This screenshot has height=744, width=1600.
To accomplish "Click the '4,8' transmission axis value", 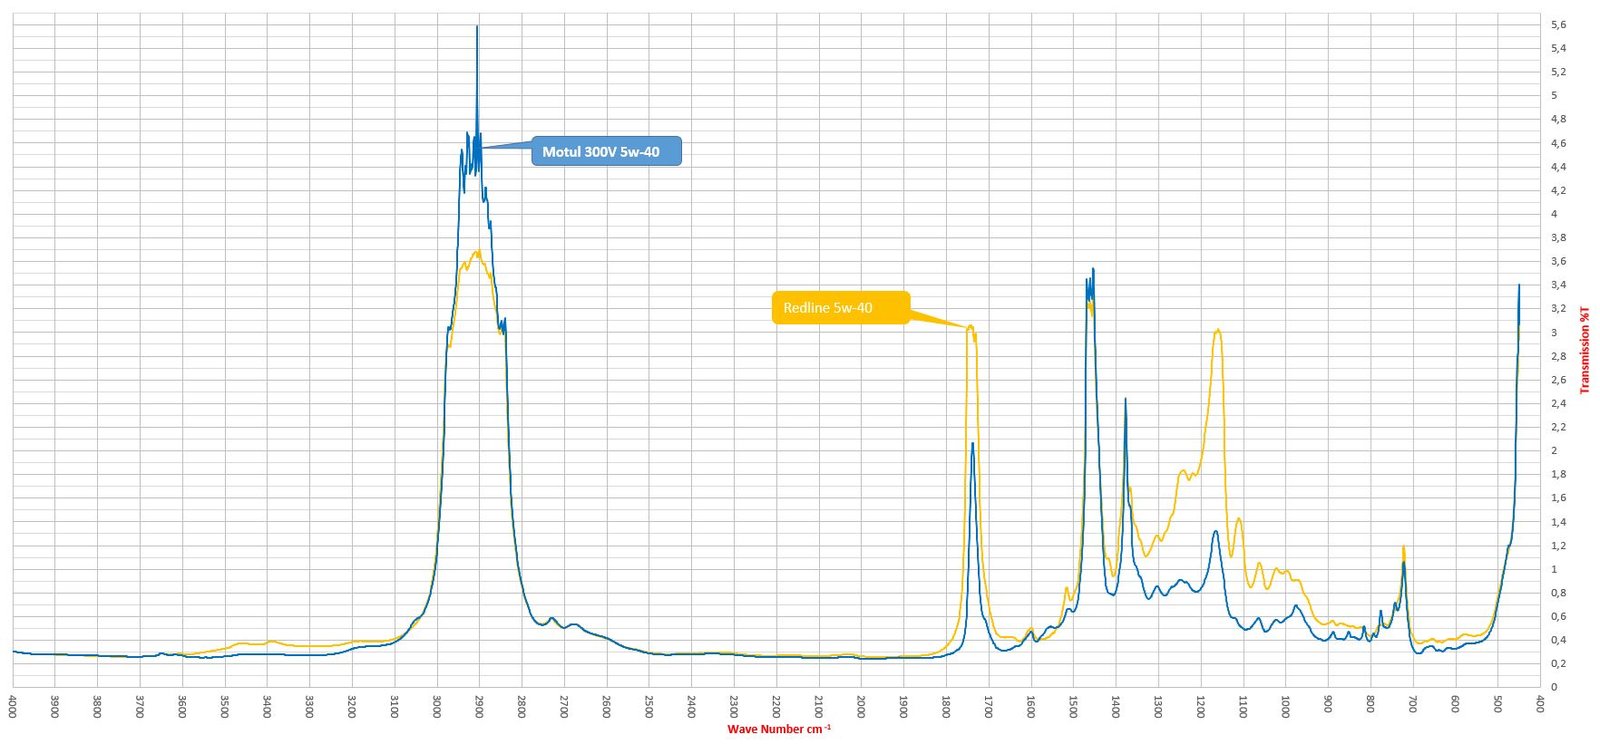I will (x=1559, y=119).
